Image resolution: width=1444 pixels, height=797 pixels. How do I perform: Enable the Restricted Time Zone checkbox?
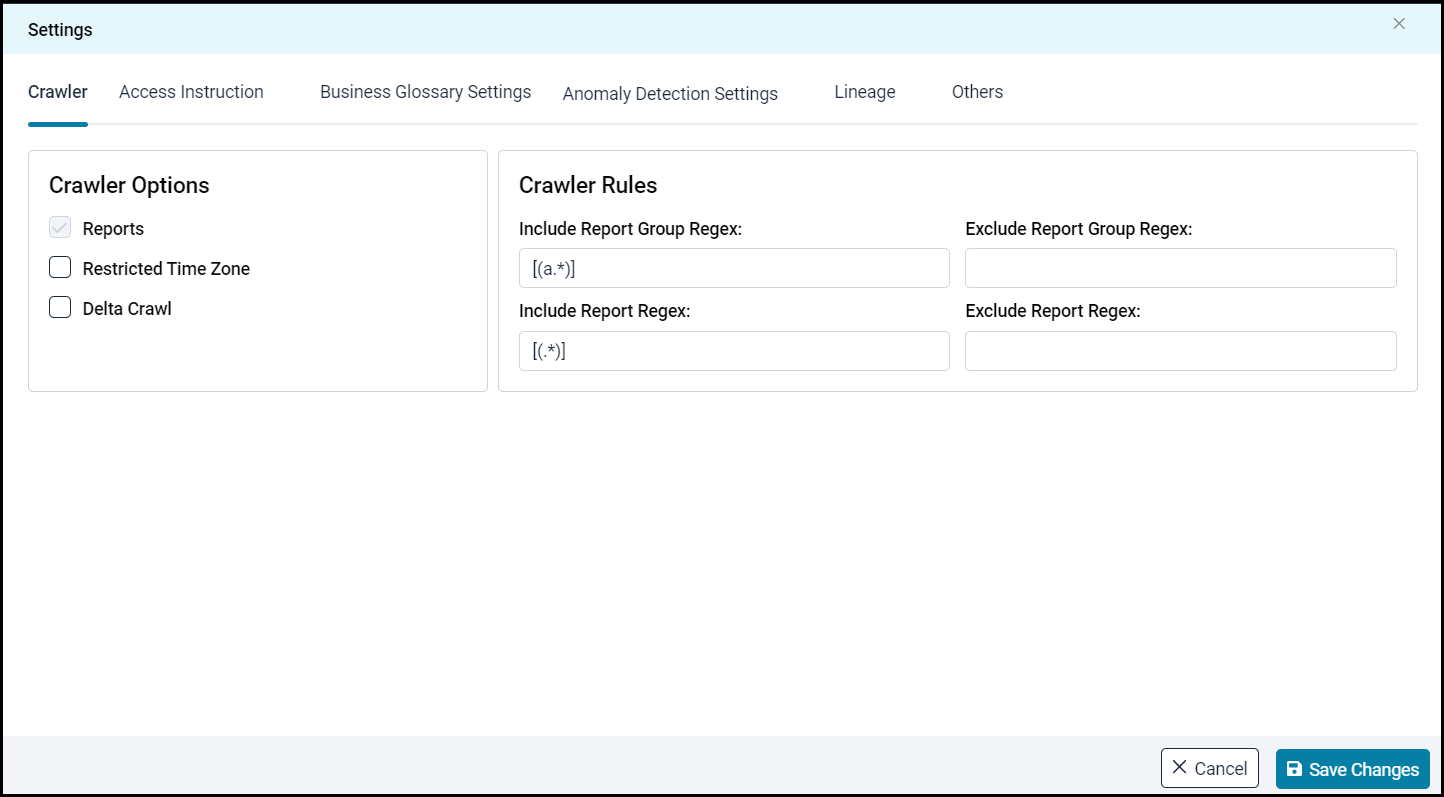coord(60,268)
